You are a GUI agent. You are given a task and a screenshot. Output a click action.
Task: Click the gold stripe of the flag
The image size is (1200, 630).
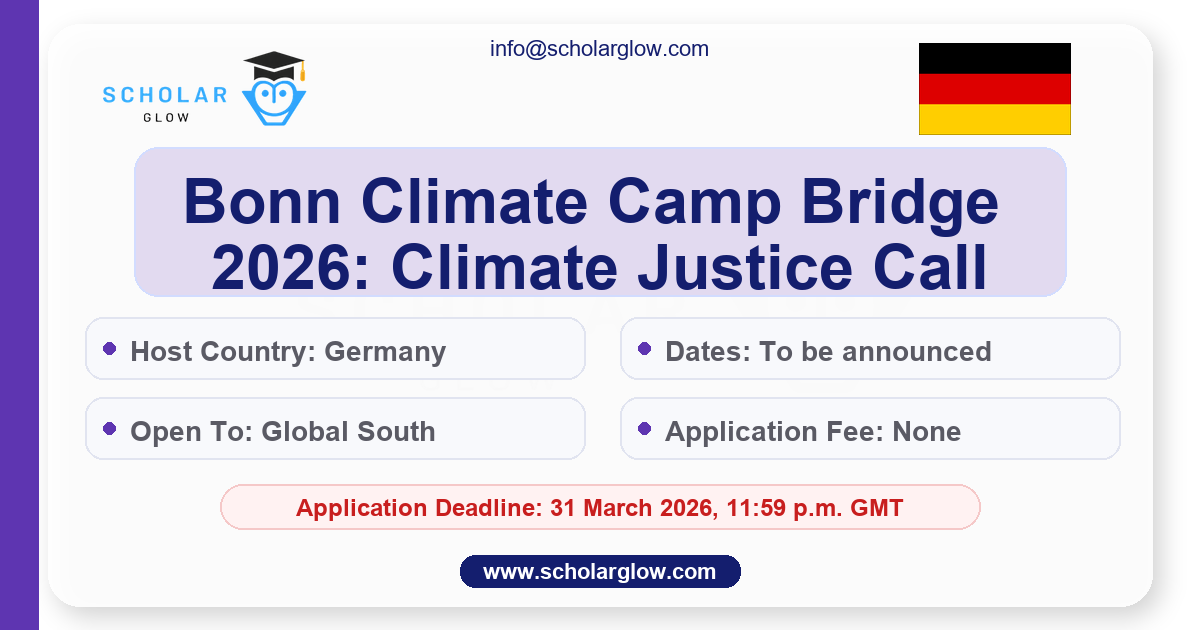point(994,119)
